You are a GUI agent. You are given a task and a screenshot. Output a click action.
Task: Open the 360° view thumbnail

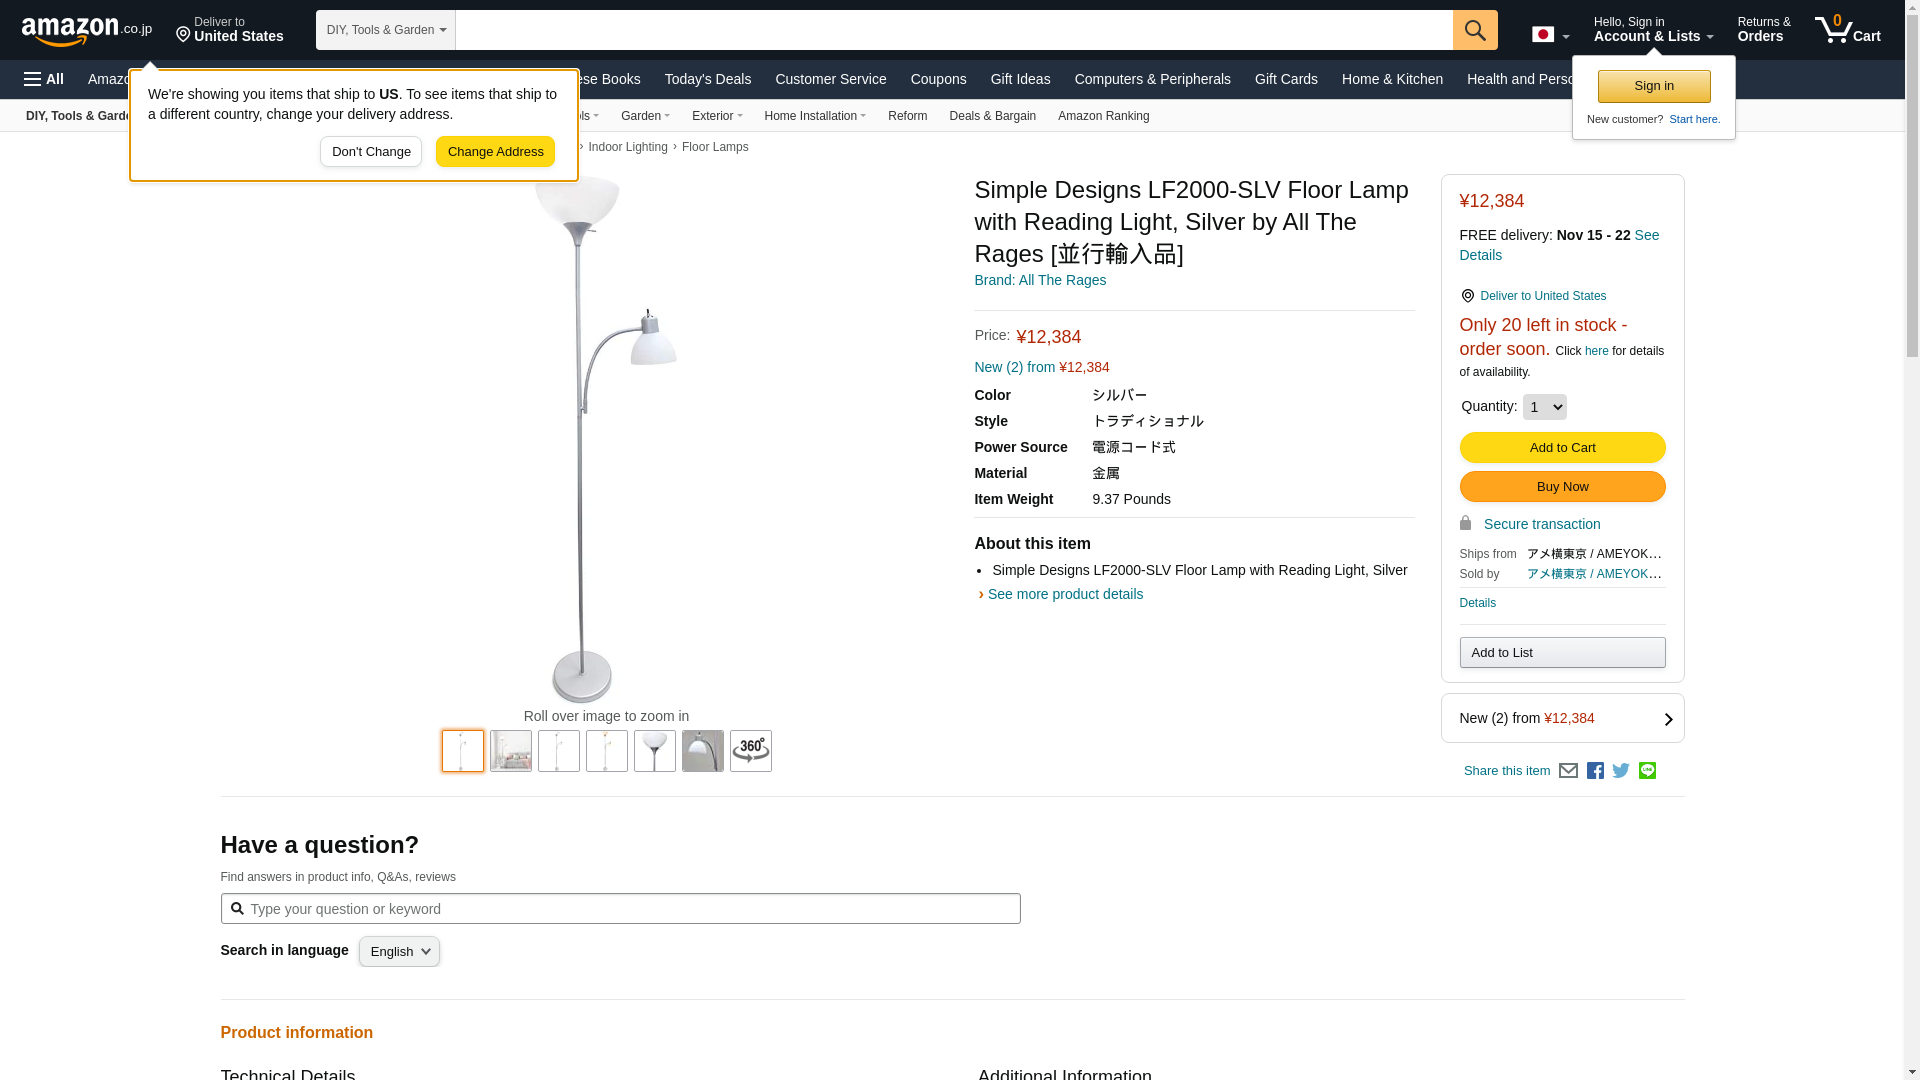click(750, 751)
